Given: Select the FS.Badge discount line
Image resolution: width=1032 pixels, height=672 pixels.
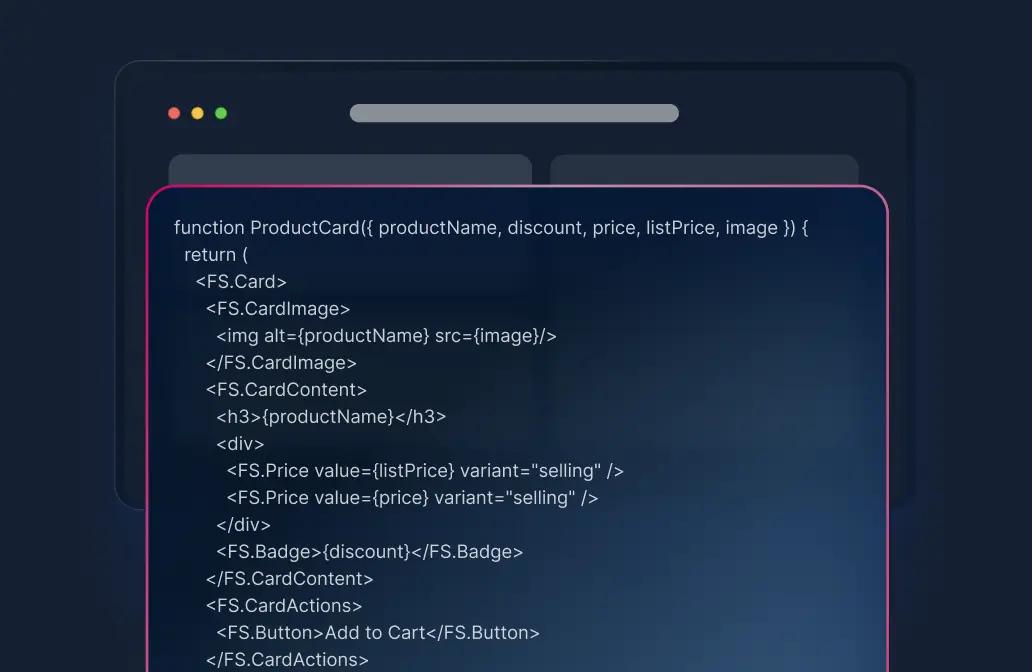Looking at the screenshot, I should tap(369, 551).
